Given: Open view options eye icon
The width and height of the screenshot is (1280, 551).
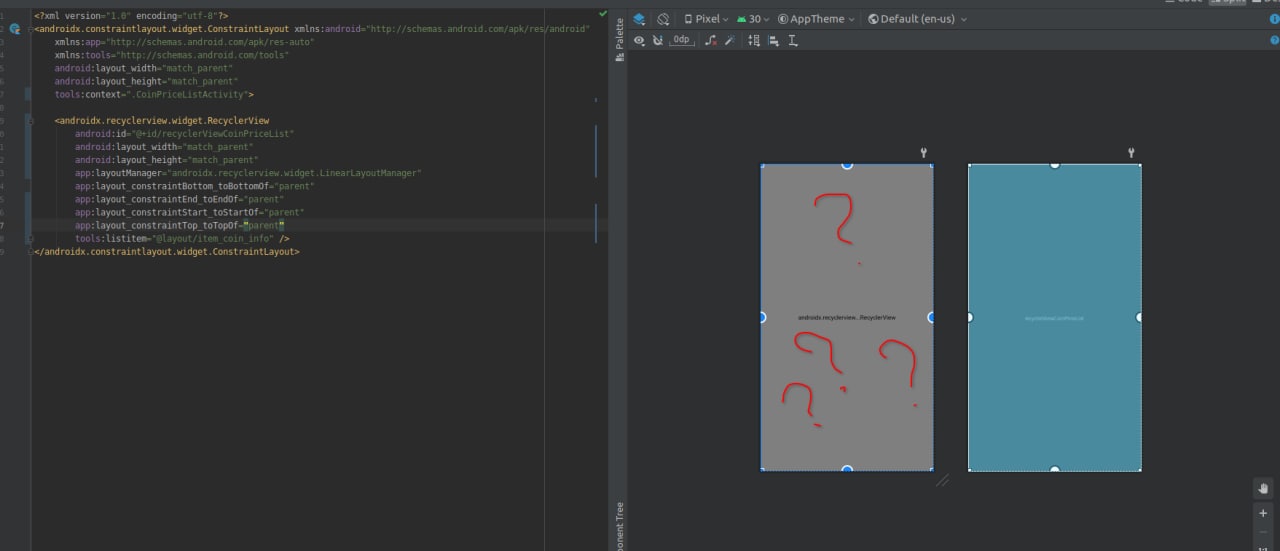Looking at the screenshot, I should pyautogui.click(x=639, y=40).
